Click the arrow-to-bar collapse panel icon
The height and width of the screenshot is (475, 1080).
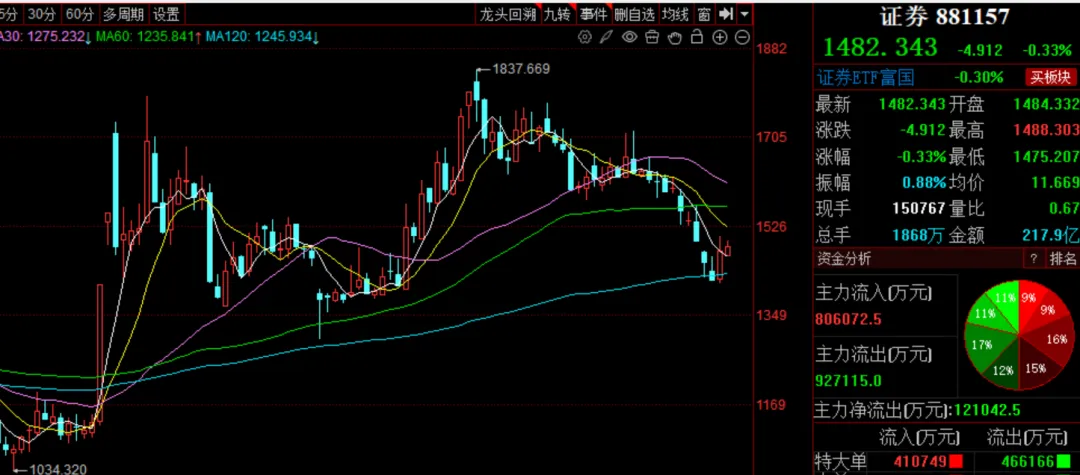[x=725, y=14]
